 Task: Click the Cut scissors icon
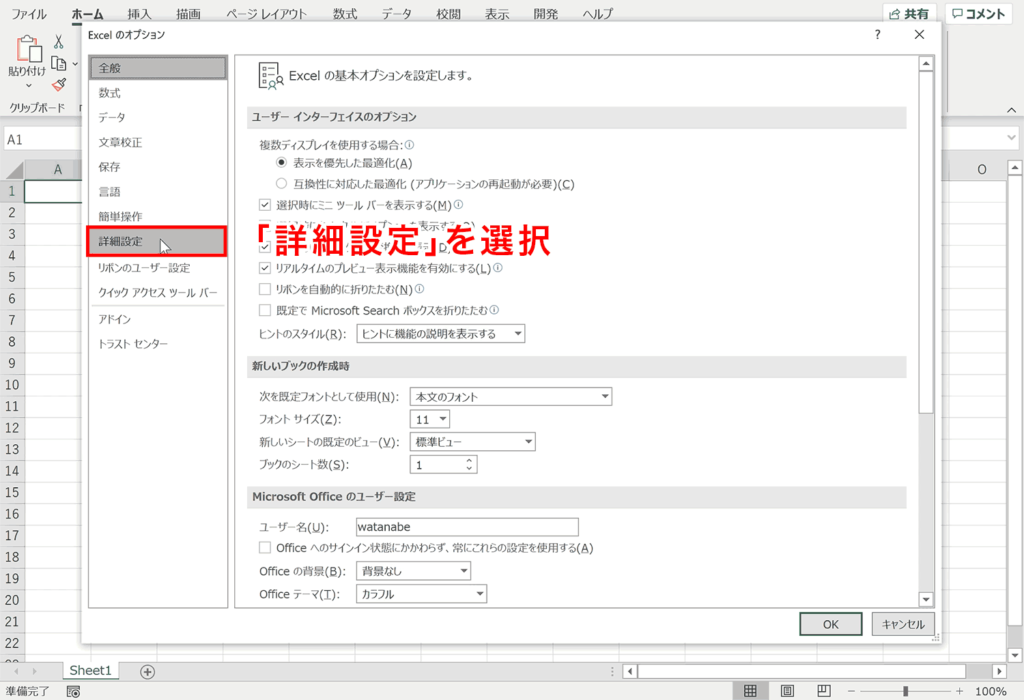click(59, 42)
